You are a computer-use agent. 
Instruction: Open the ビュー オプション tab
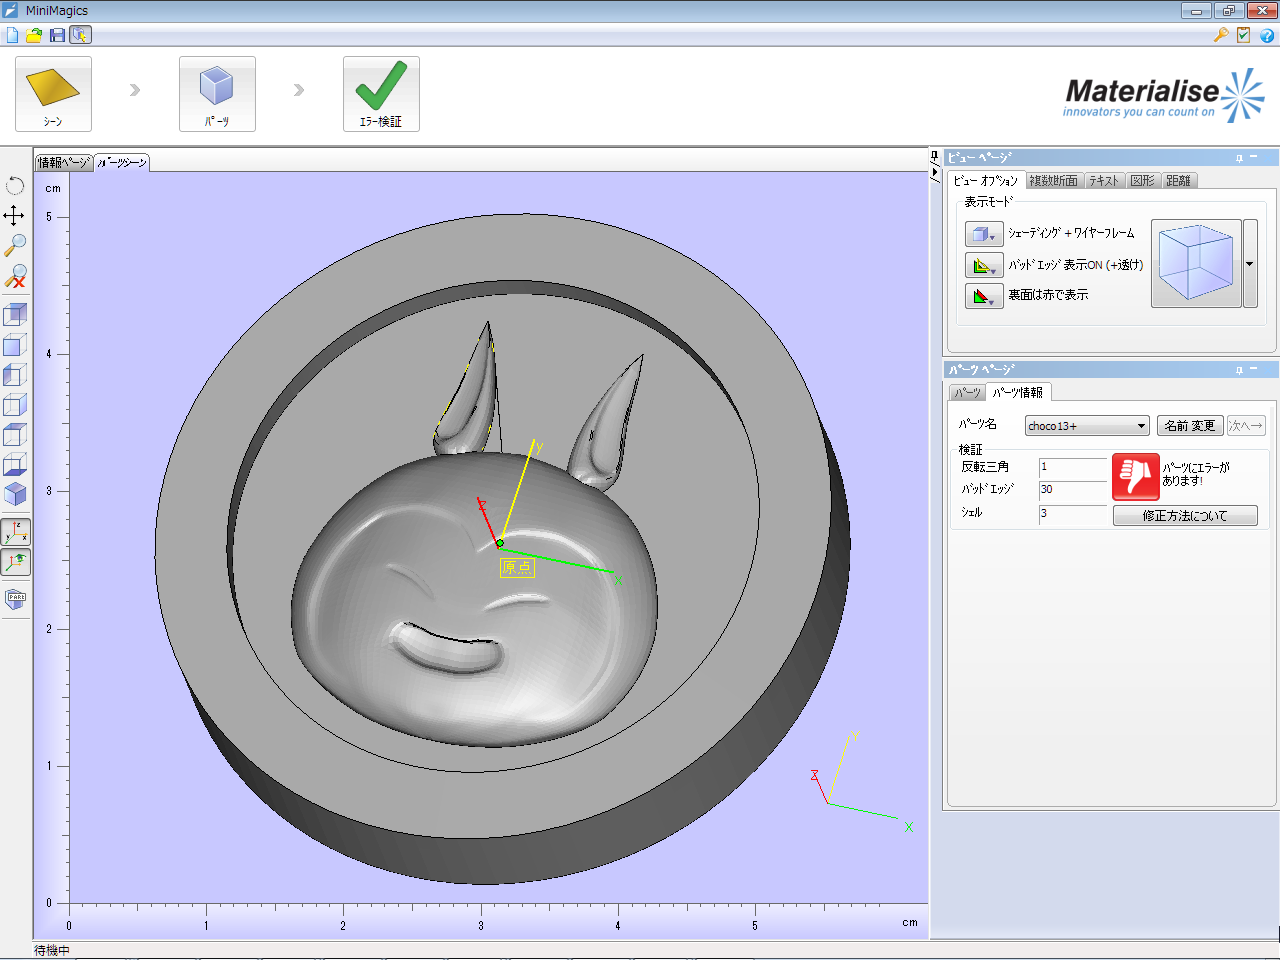click(985, 181)
